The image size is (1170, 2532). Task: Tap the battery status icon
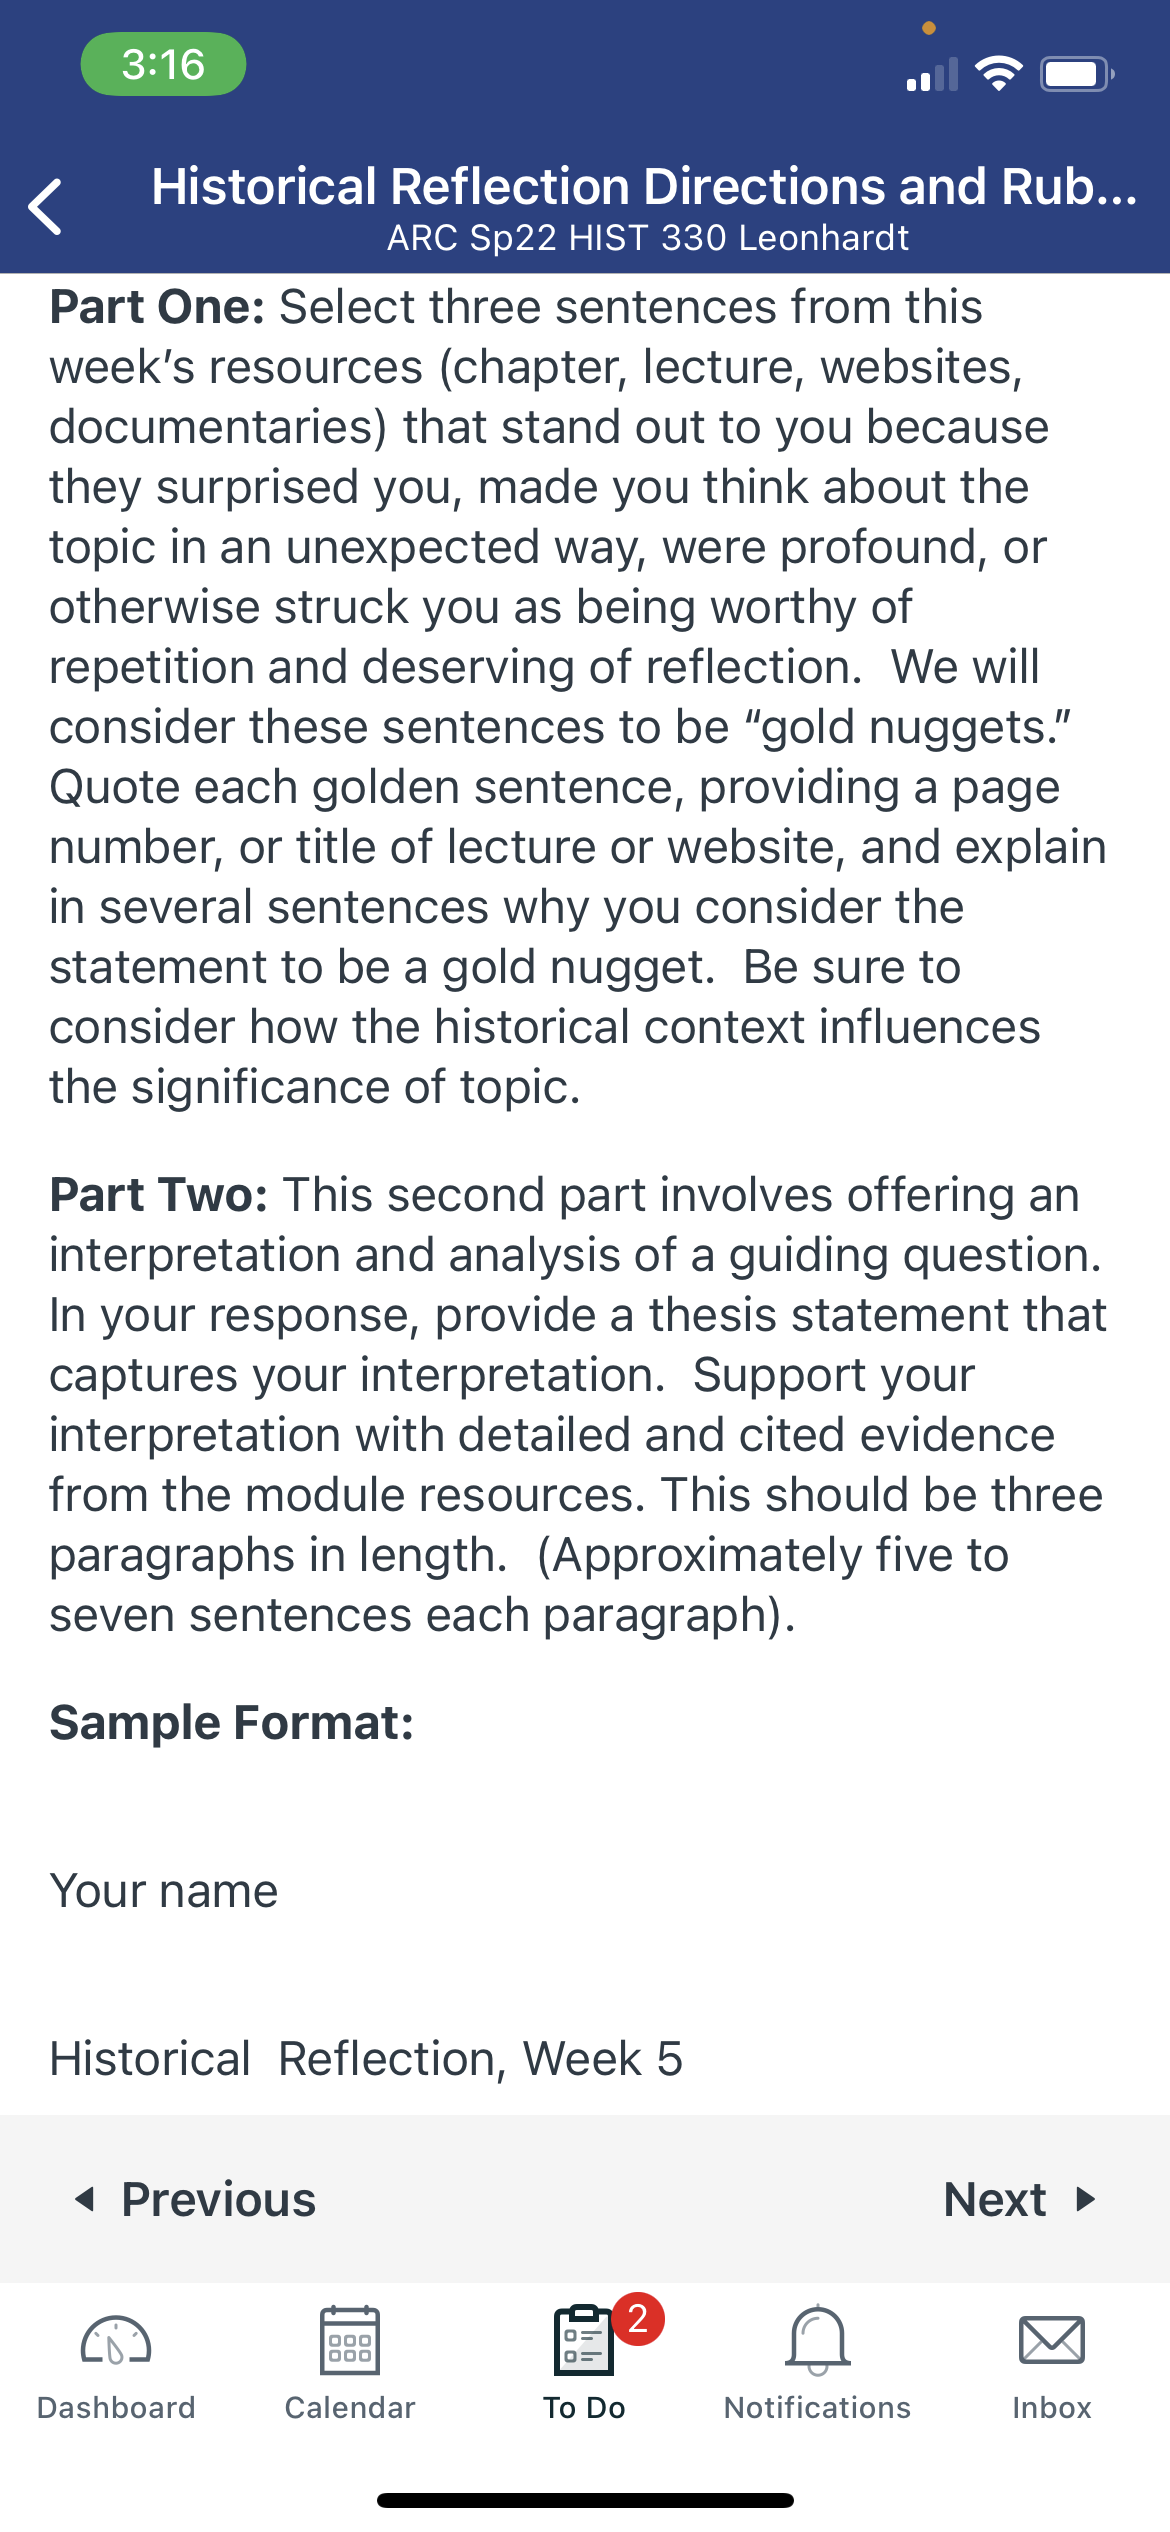[x=1077, y=74]
